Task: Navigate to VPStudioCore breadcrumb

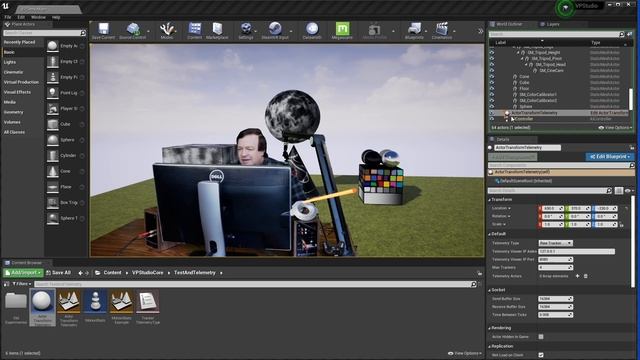Action: pyautogui.click(x=147, y=273)
